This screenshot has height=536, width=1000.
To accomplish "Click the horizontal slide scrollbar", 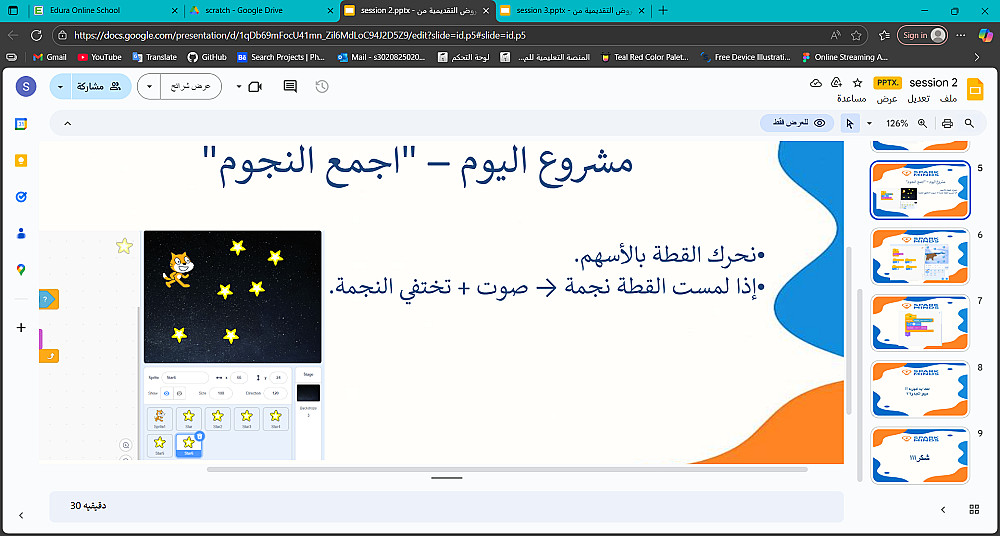I will tap(507, 469).
